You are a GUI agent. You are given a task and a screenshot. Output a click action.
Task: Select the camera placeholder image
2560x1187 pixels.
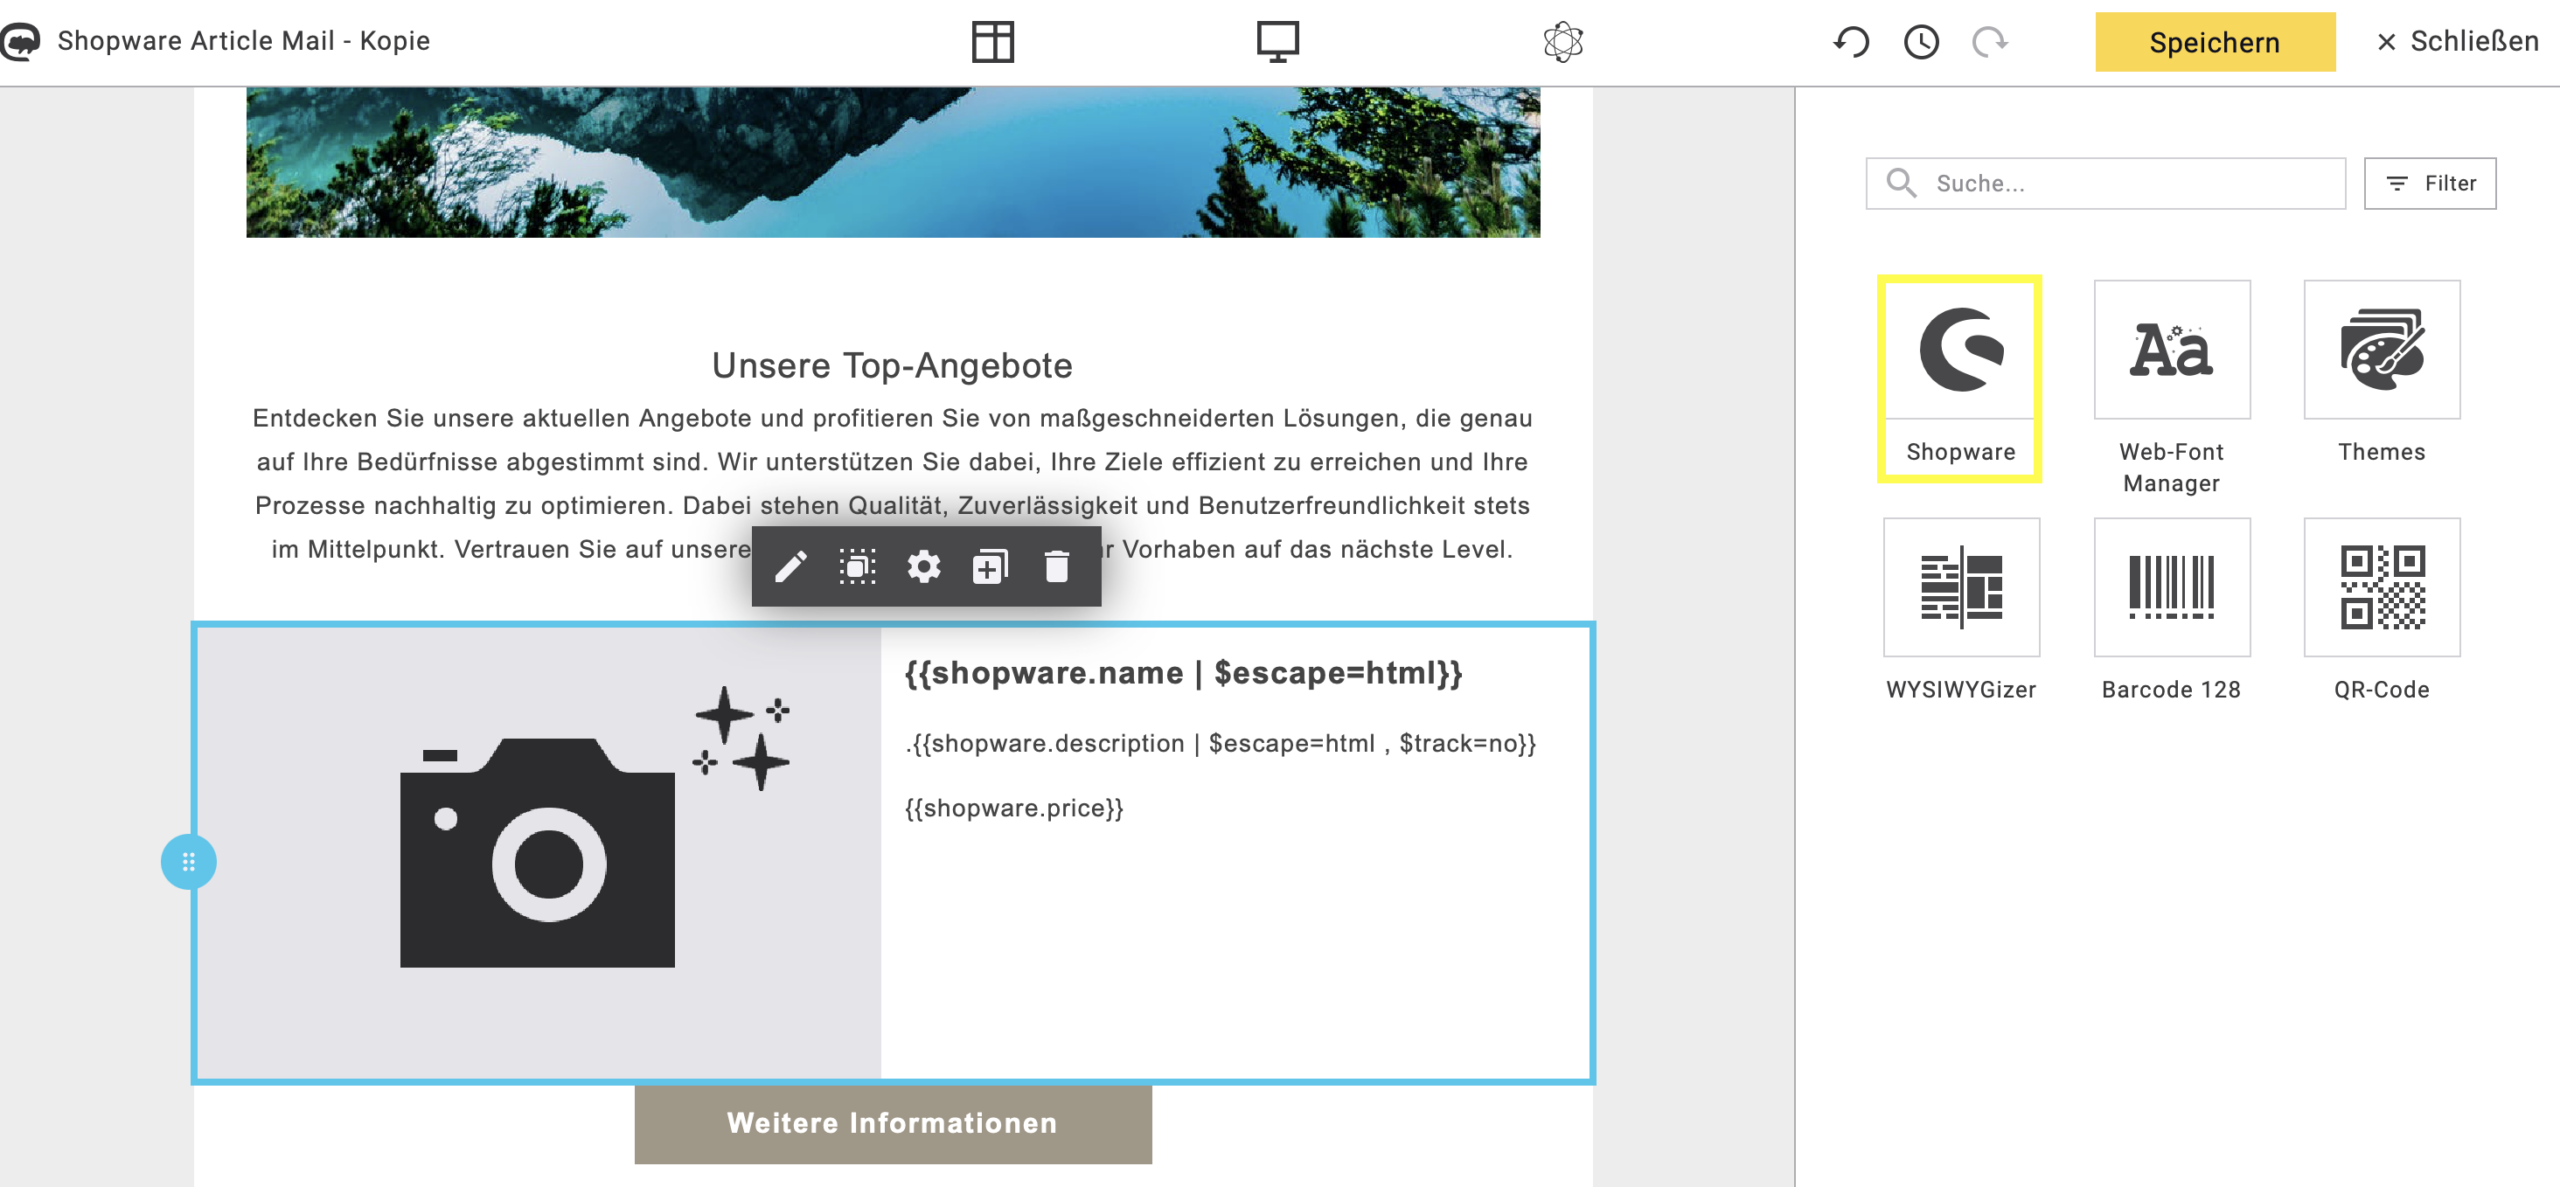pyautogui.click(x=540, y=853)
